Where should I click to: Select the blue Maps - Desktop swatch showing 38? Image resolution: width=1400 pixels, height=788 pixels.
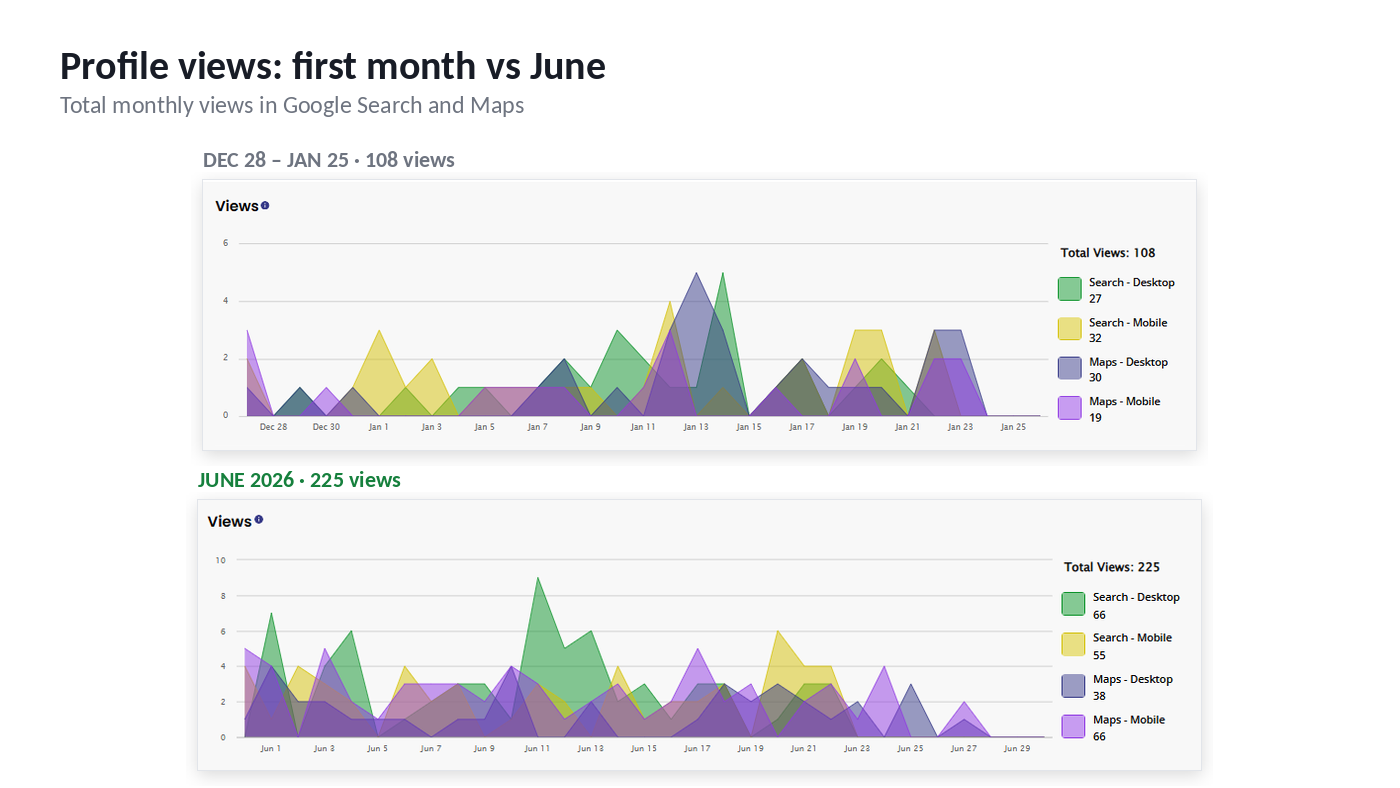pos(1073,685)
